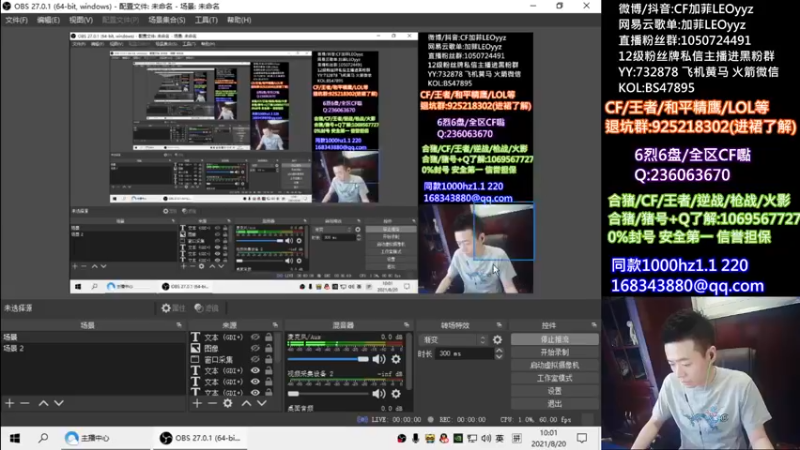Open the Windows Start menu
The width and height of the screenshot is (800, 450).
tap(15, 438)
